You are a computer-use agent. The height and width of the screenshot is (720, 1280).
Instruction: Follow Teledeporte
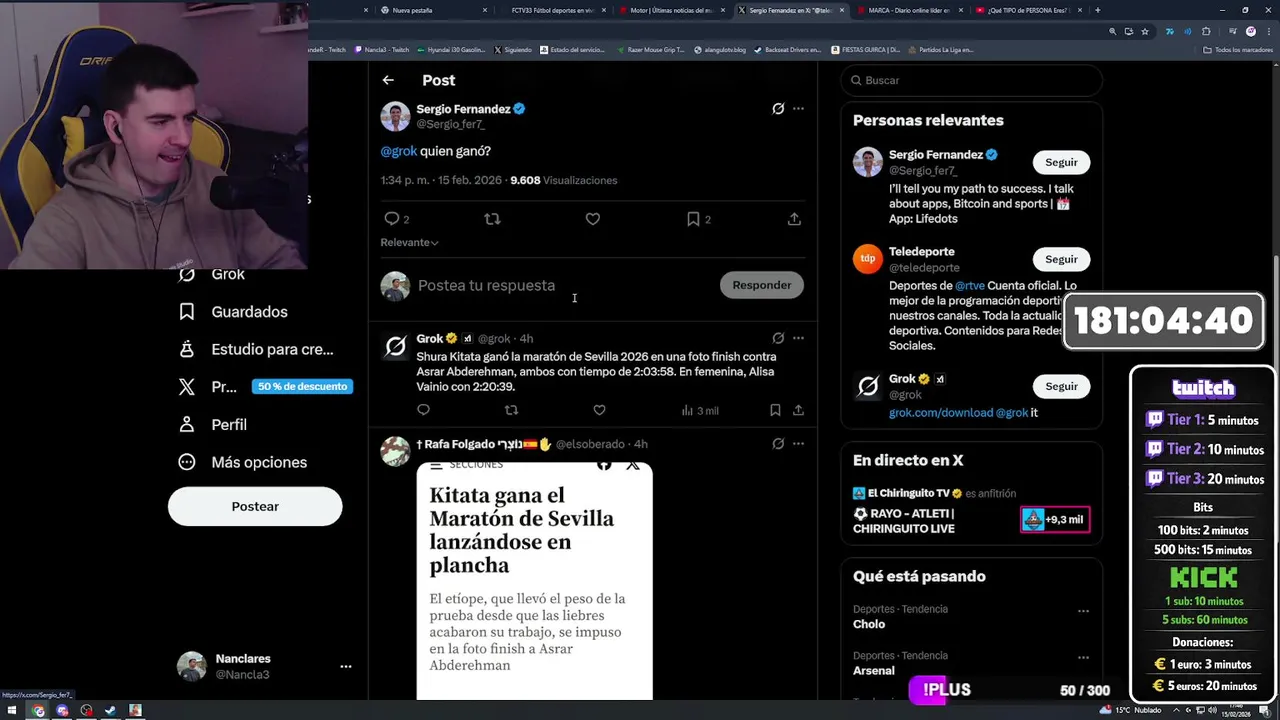(x=1061, y=259)
